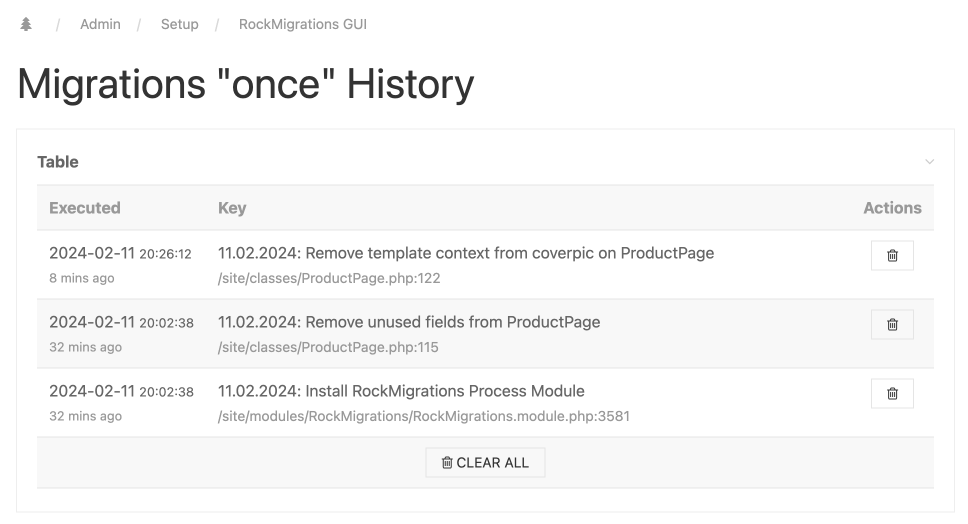Open the Admin breadcrumb link

click(100, 24)
